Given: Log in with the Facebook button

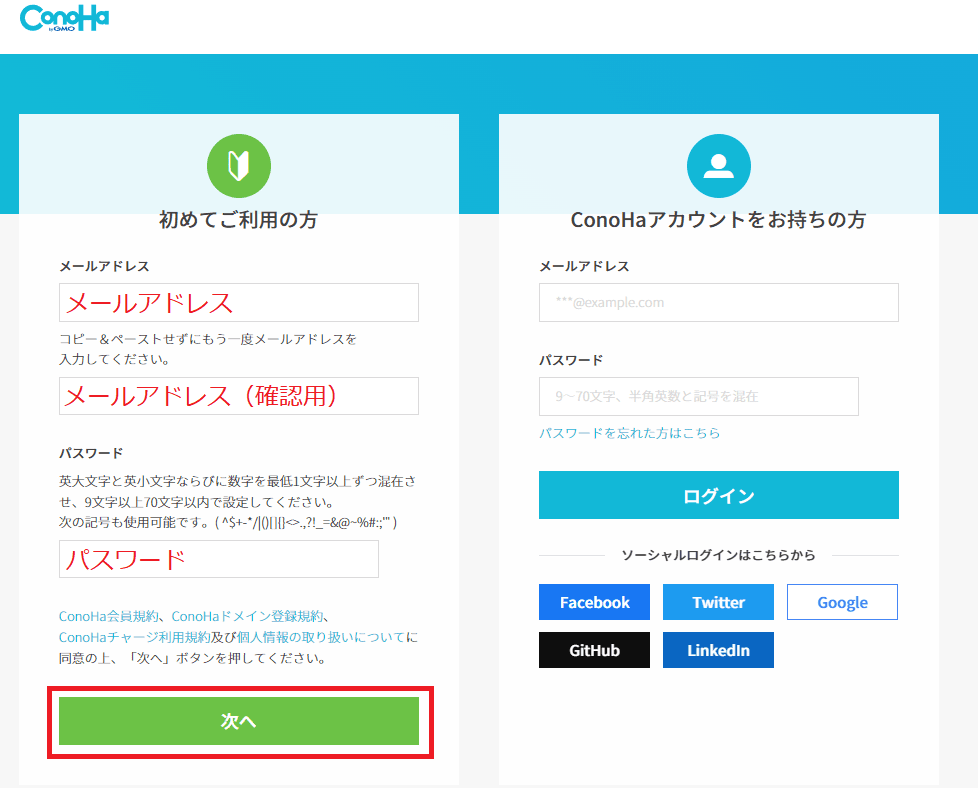Looking at the screenshot, I should coord(594,602).
